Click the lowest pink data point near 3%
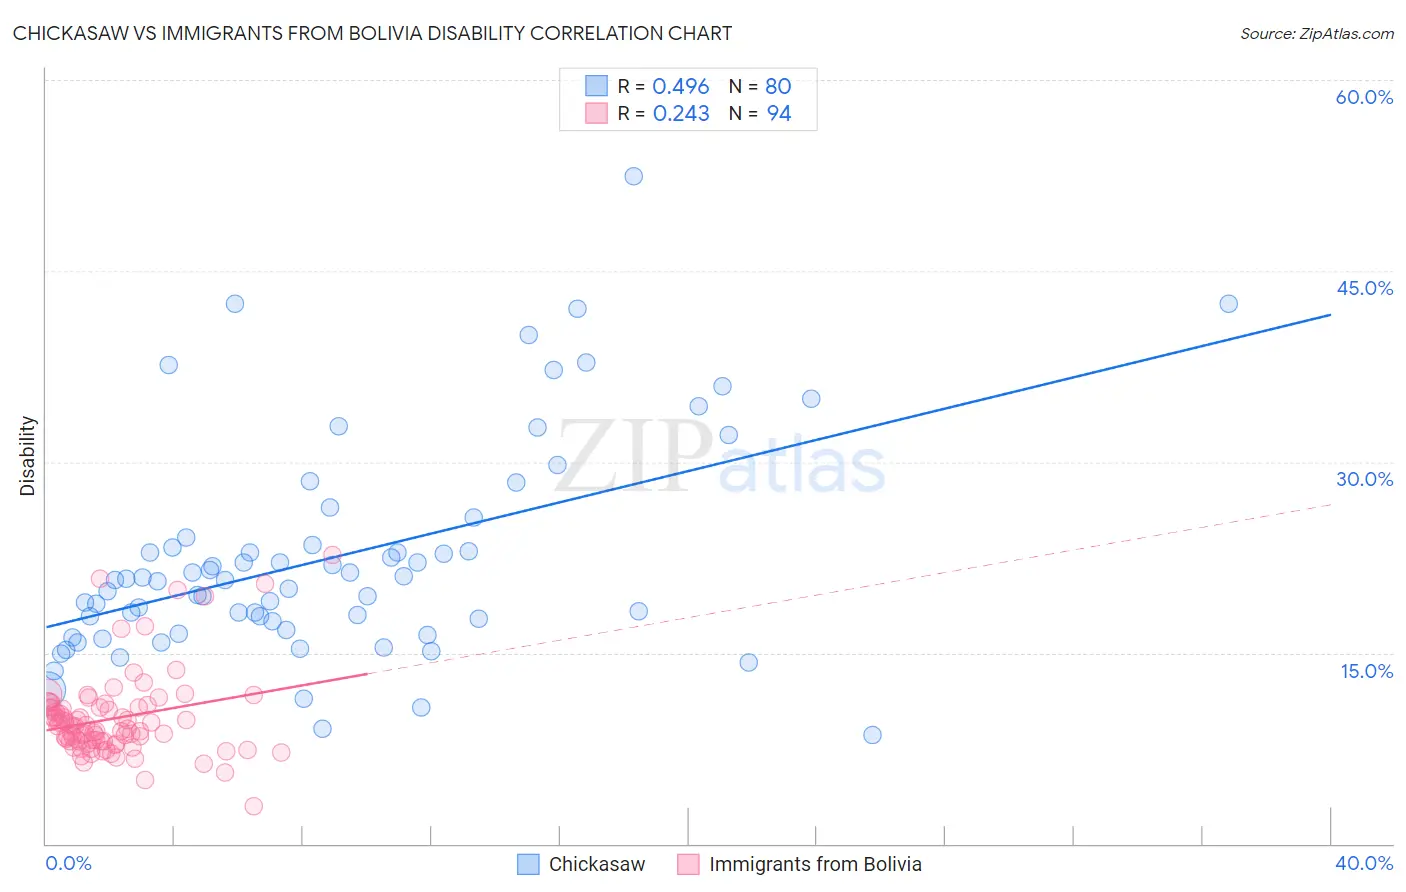1406x892 pixels. click(254, 806)
